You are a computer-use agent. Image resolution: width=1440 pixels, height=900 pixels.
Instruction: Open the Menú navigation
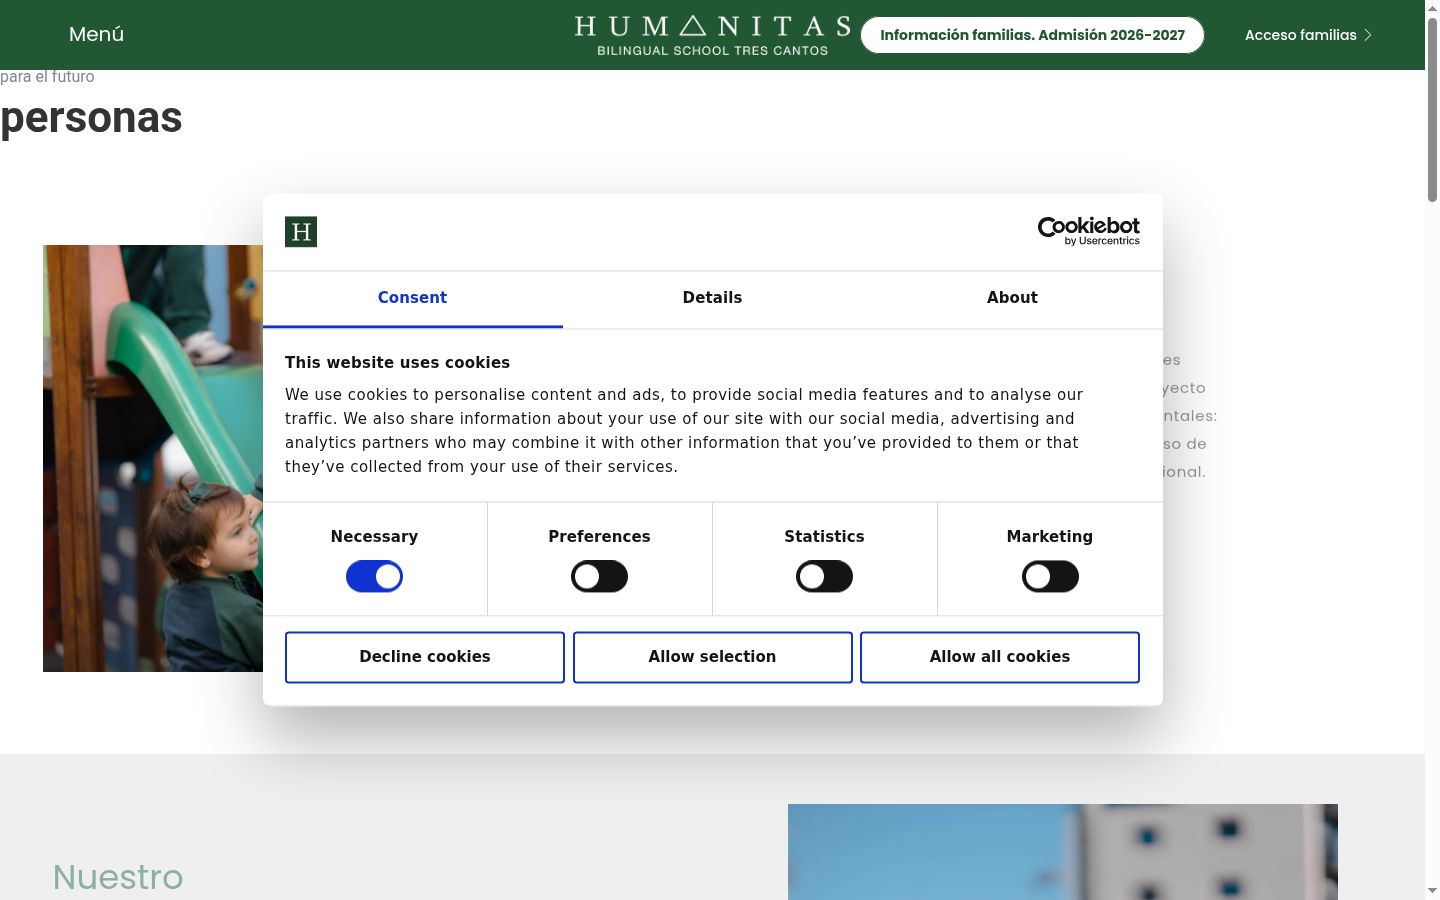(x=96, y=34)
